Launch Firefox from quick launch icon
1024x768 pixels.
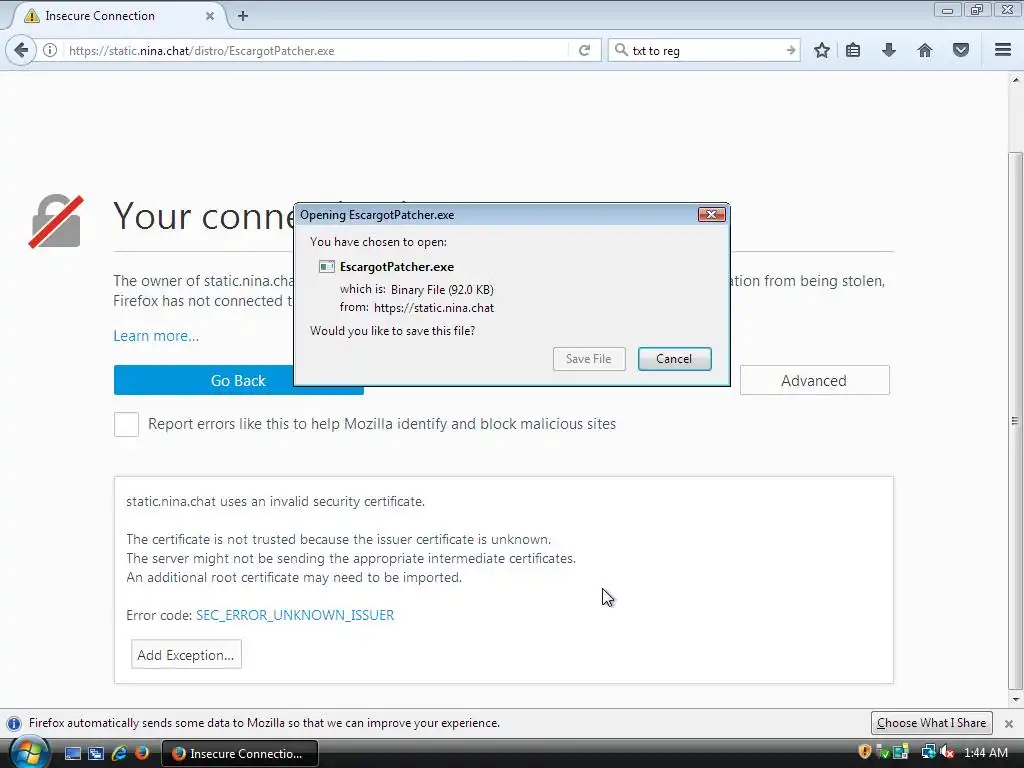(142, 753)
